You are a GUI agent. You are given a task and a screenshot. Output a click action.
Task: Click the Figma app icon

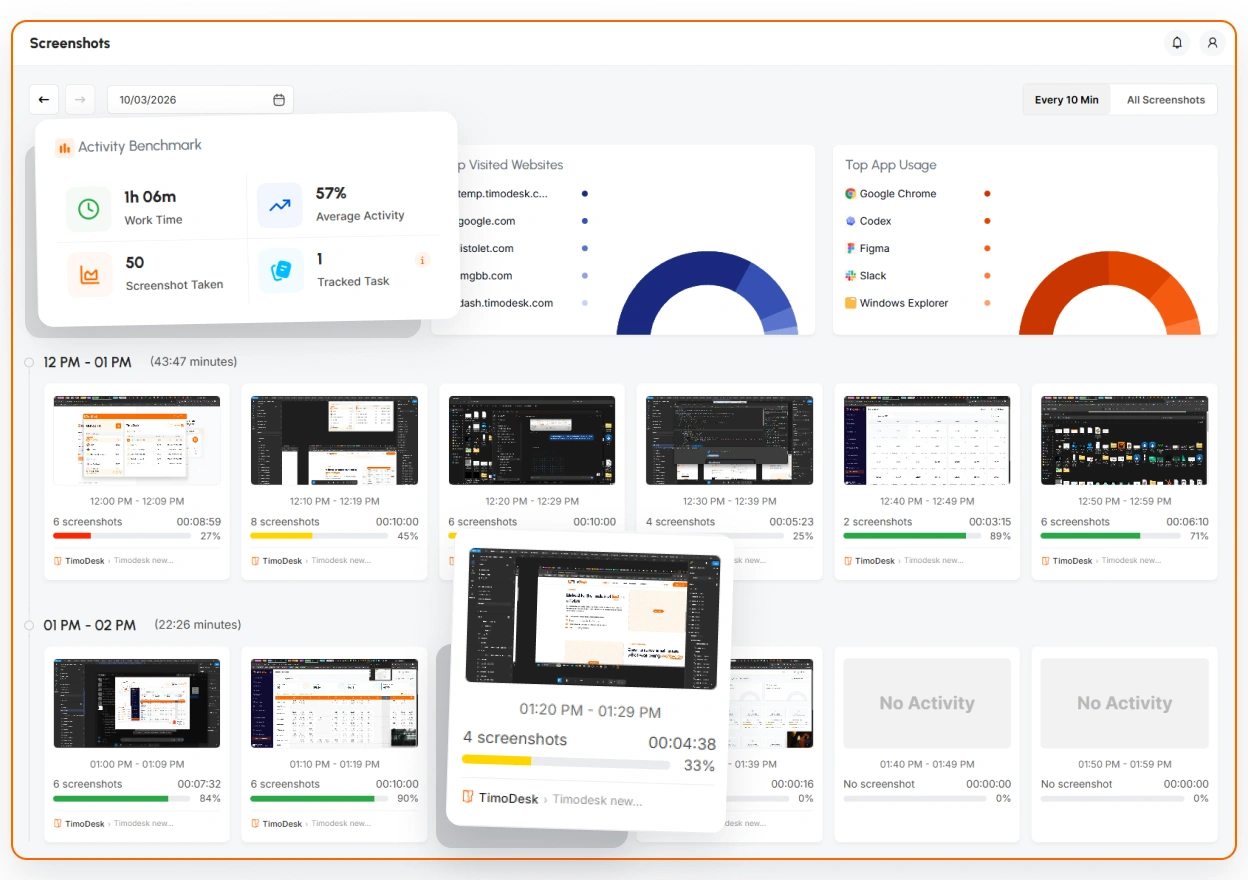click(x=851, y=248)
